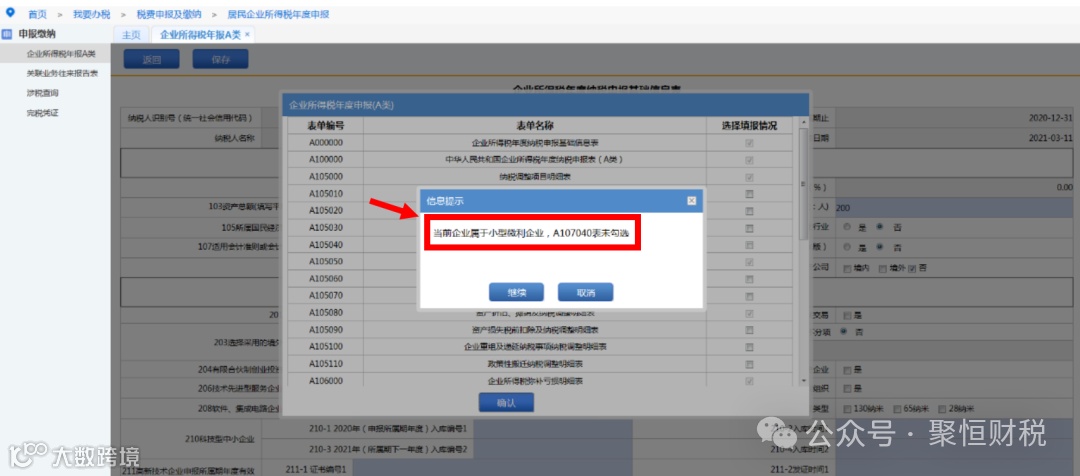The width and height of the screenshot is (1080, 476).
Task: Close the 信息提示 dialog with X
Action: click(692, 200)
